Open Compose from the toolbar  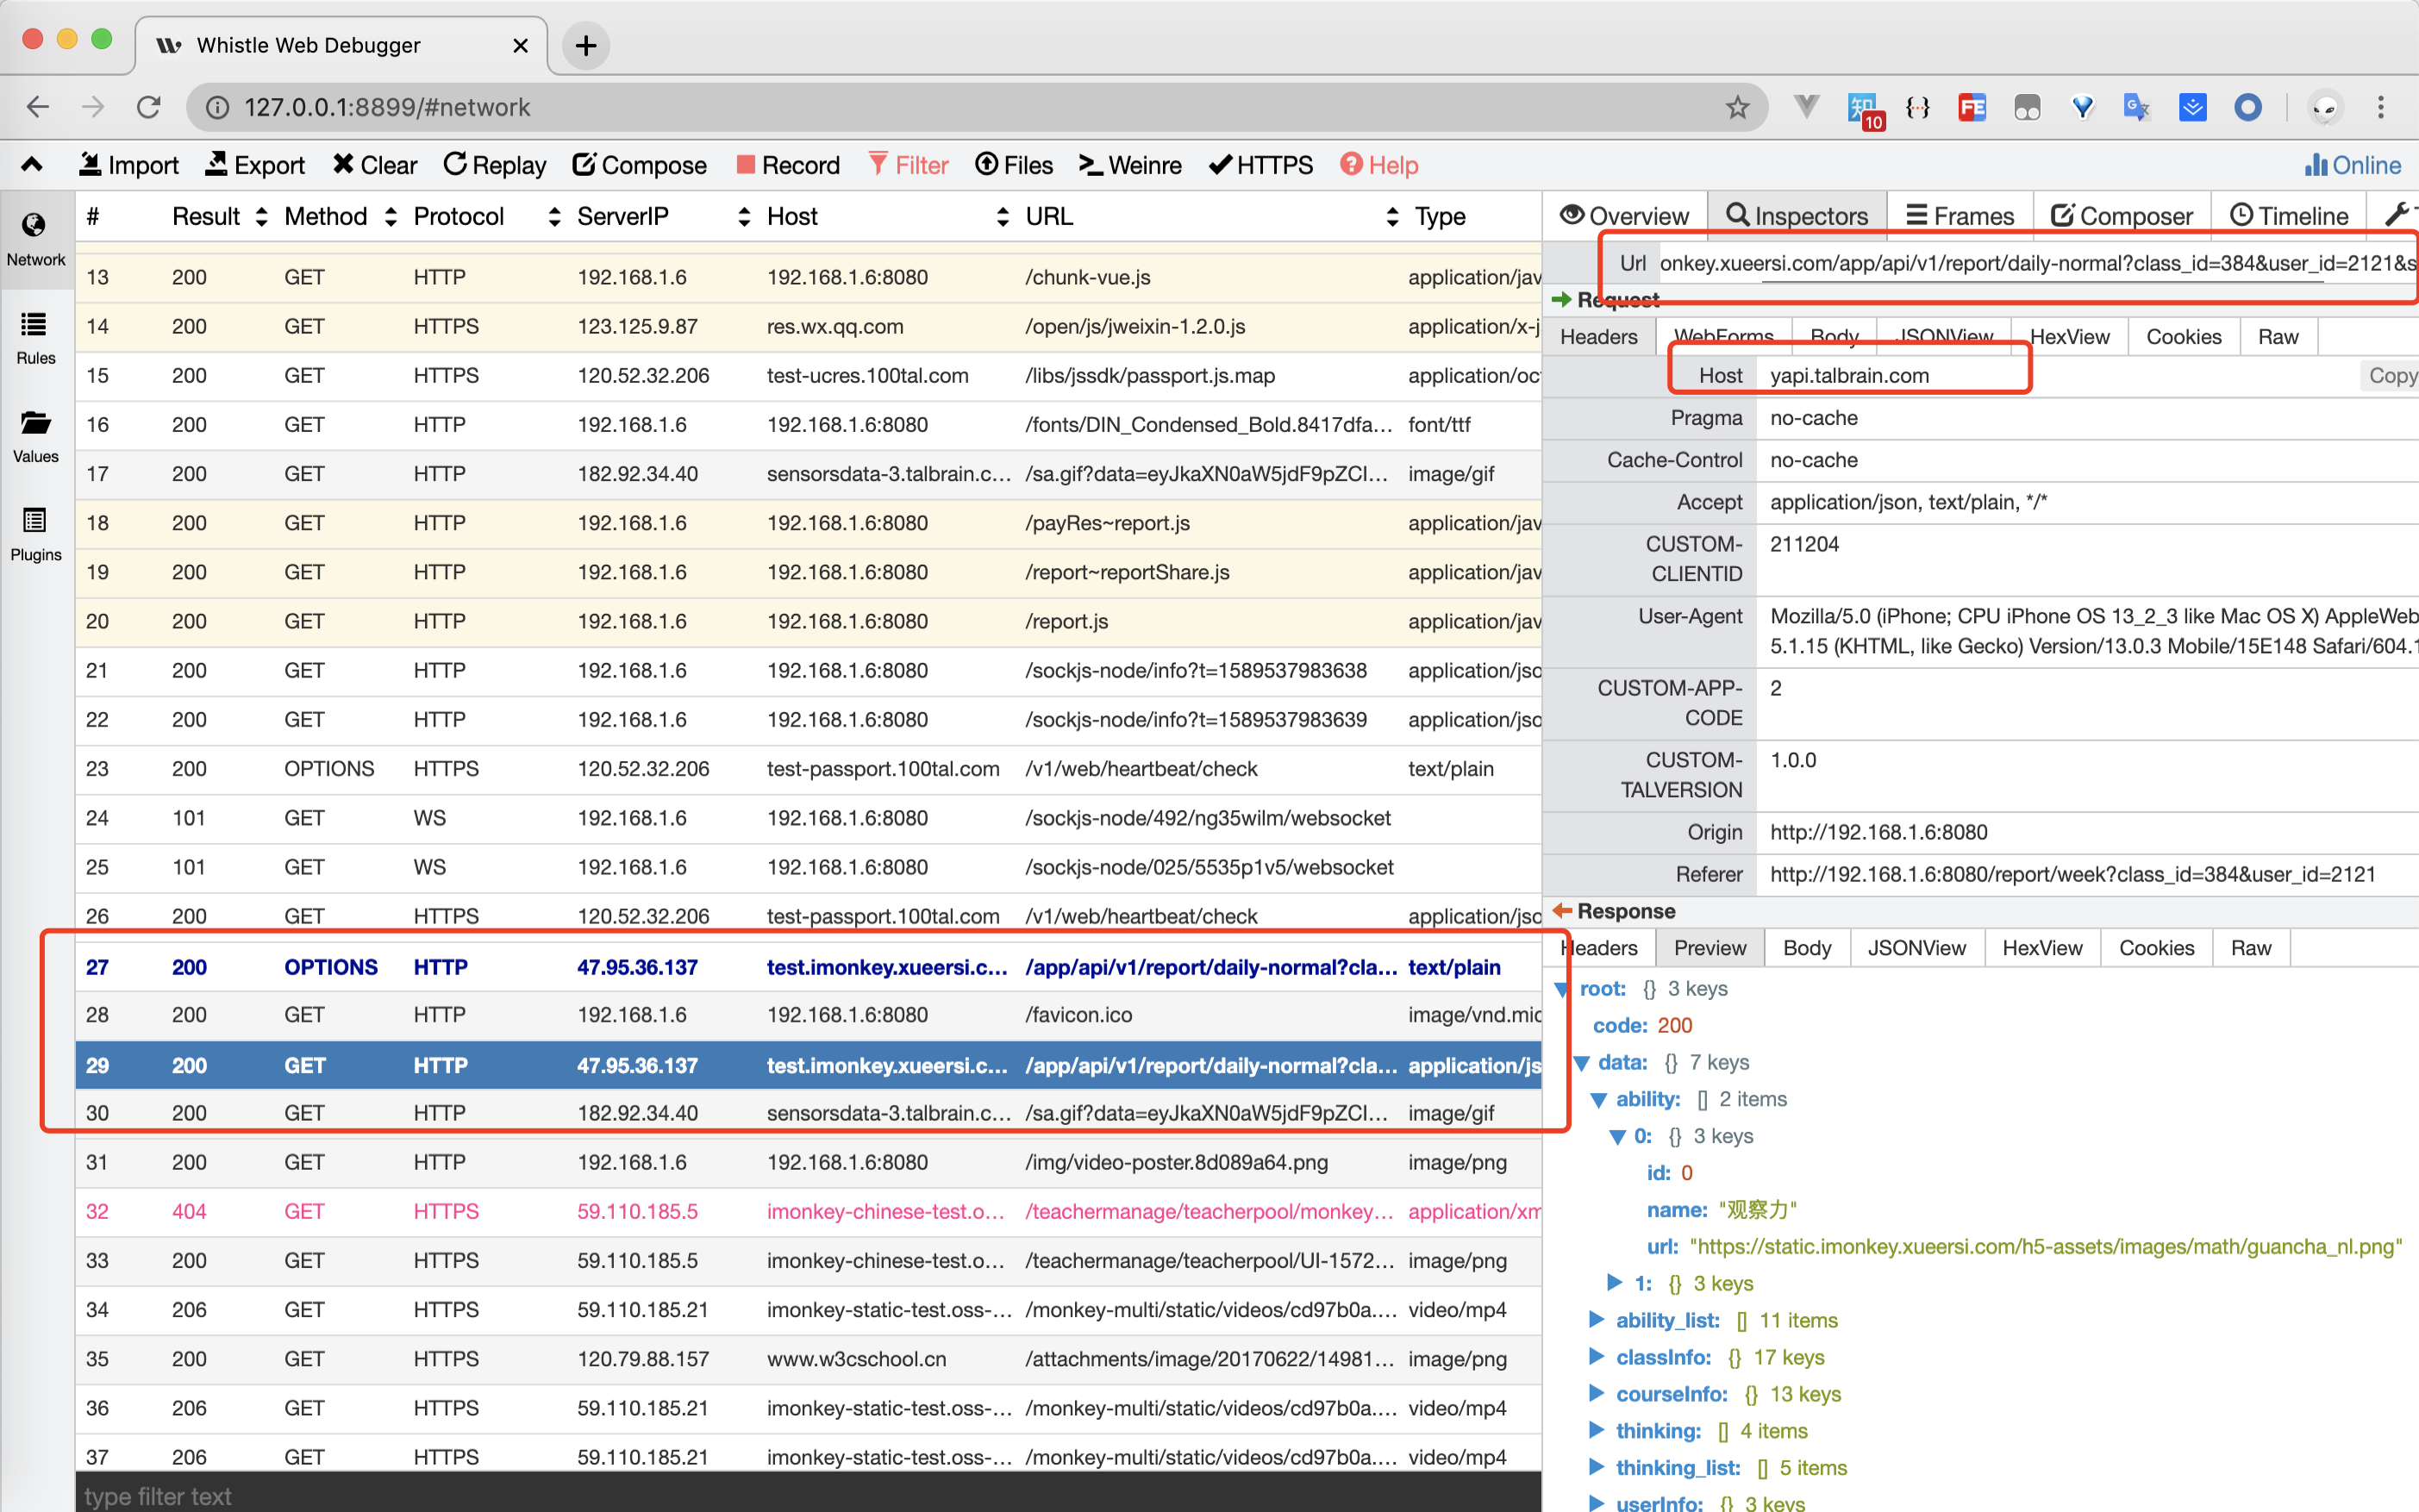coord(640,165)
